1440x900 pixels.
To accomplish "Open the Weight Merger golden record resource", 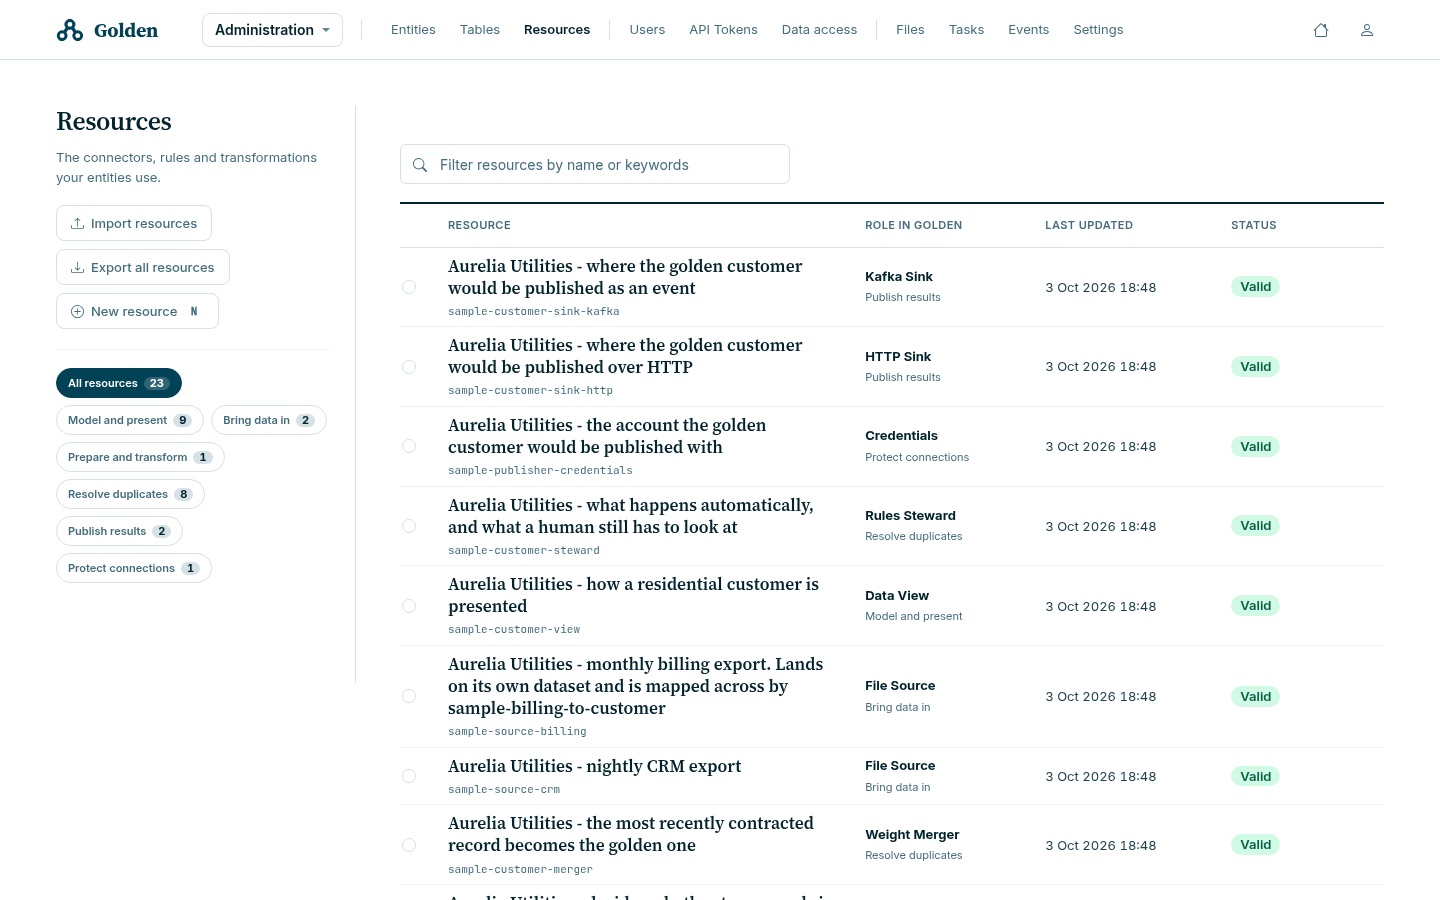I will pyautogui.click(x=631, y=834).
